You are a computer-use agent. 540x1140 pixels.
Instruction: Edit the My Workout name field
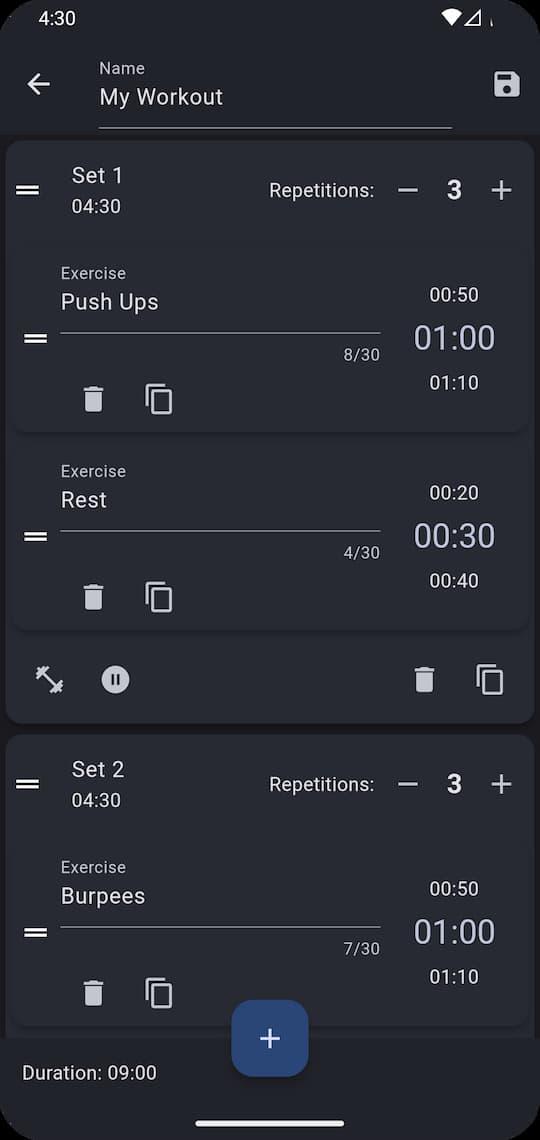tap(275, 95)
